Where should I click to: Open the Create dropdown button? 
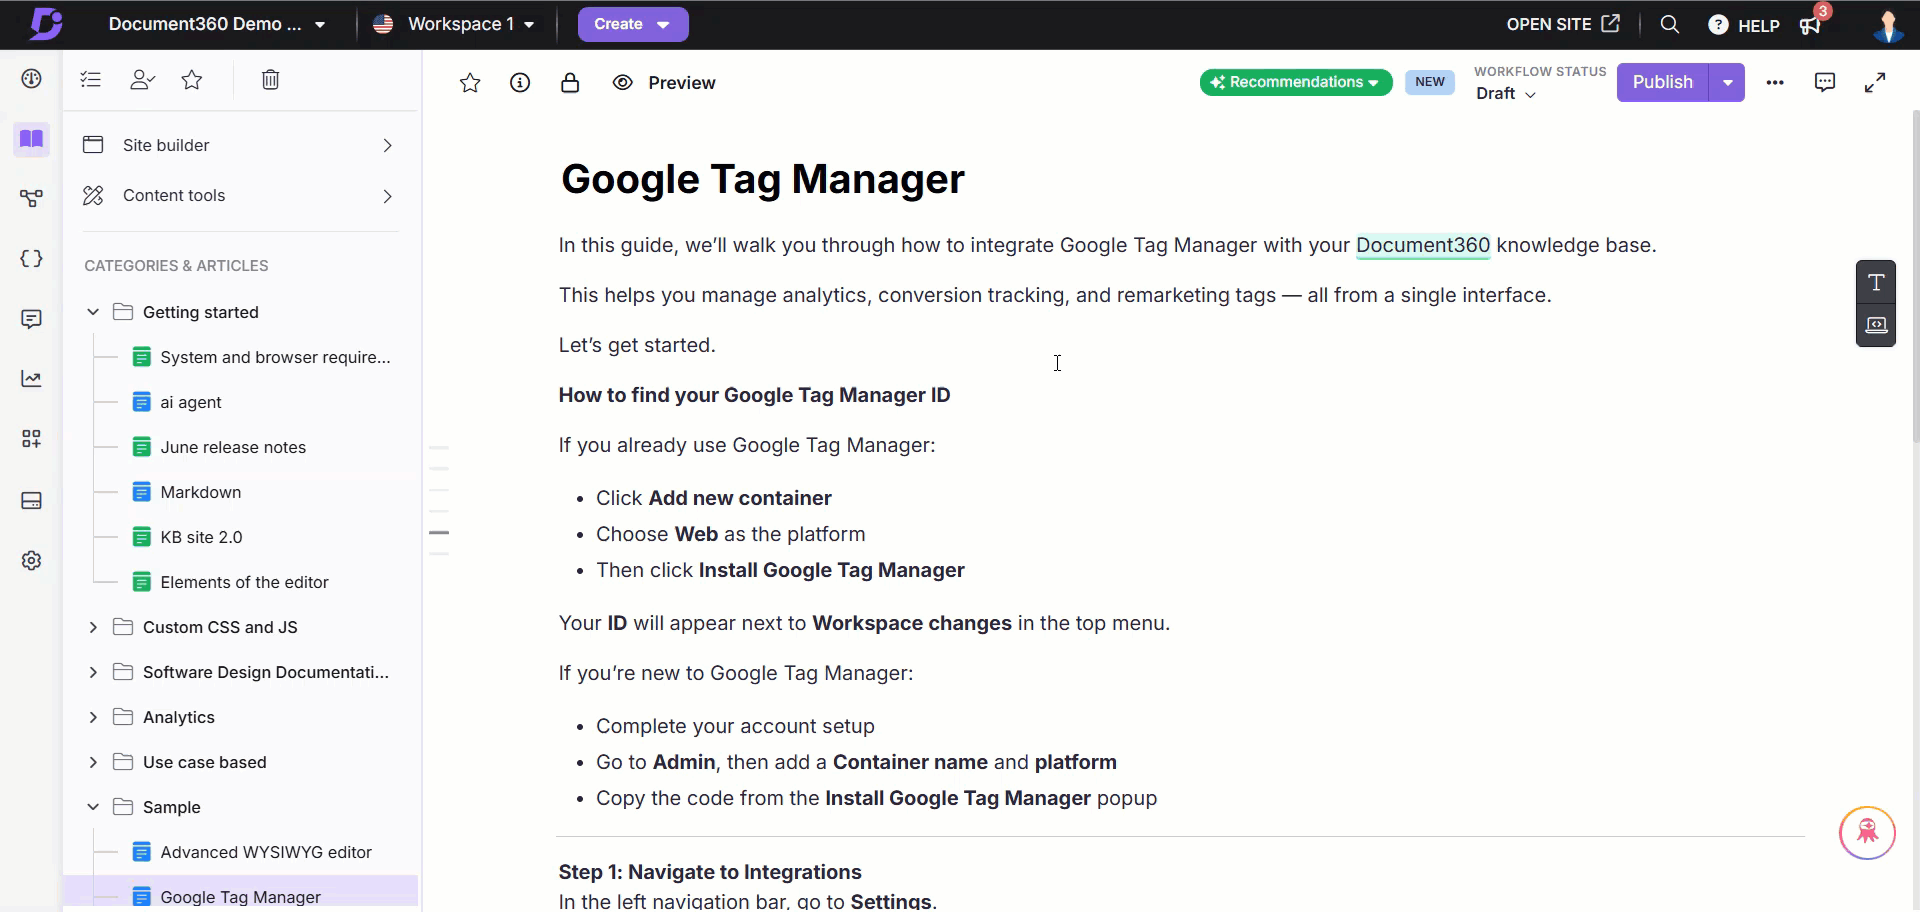[x=633, y=24]
